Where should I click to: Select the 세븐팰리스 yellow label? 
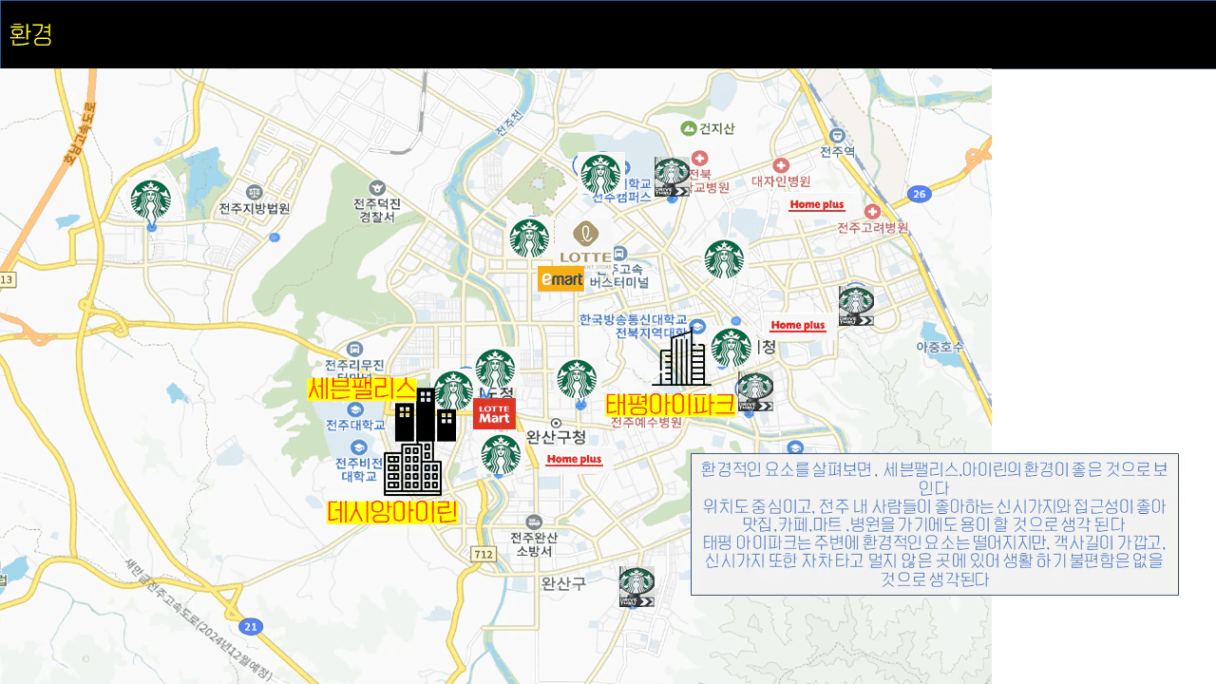coord(362,388)
